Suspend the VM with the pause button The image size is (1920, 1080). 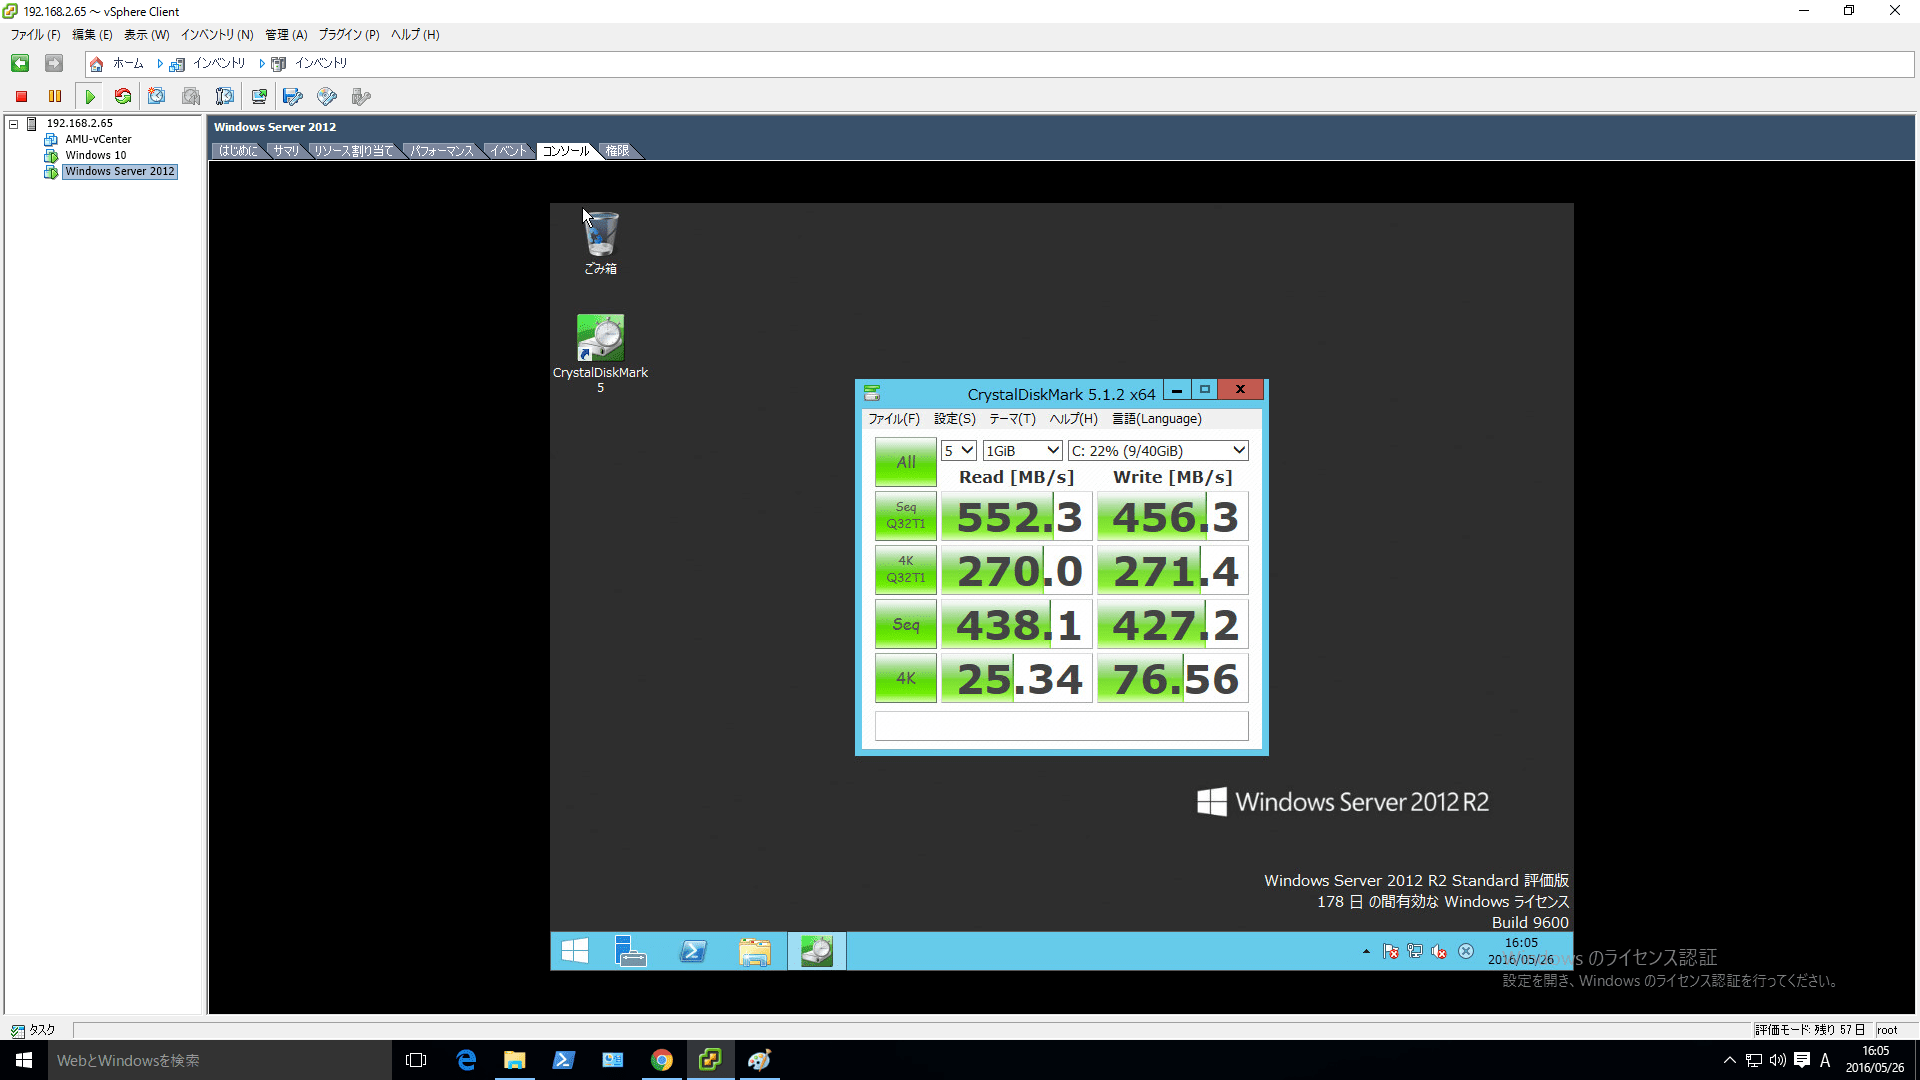pyautogui.click(x=55, y=96)
